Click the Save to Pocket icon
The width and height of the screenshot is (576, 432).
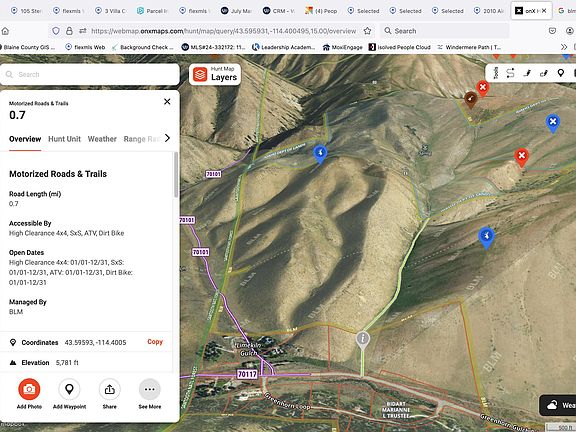click(552, 31)
